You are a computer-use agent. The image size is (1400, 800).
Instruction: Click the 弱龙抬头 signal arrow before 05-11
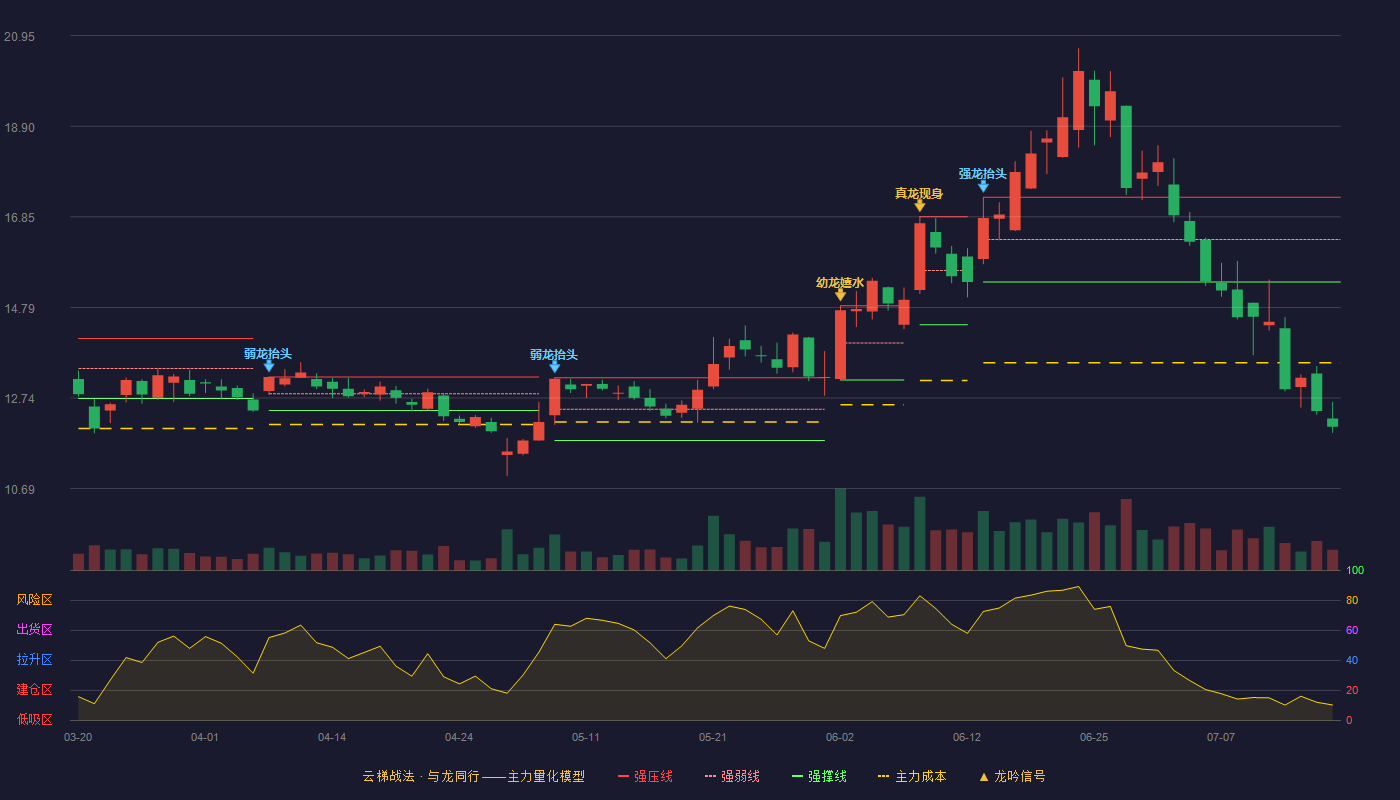click(555, 367)
